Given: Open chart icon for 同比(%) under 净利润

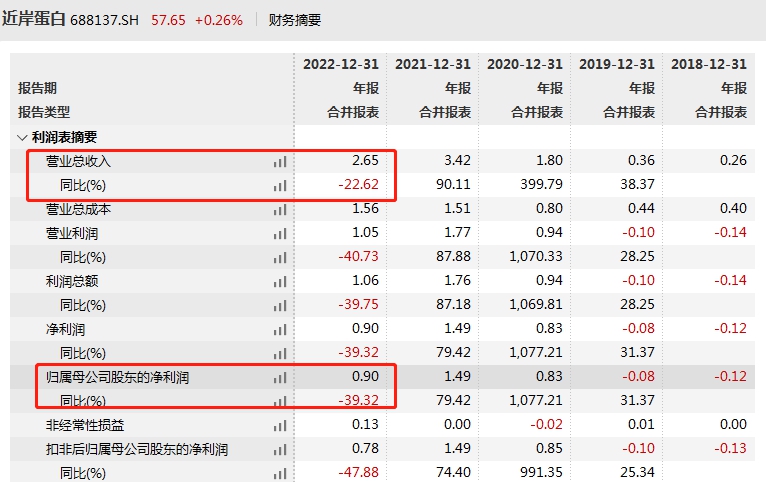Looking at the screenshot, I should (280, 354).
